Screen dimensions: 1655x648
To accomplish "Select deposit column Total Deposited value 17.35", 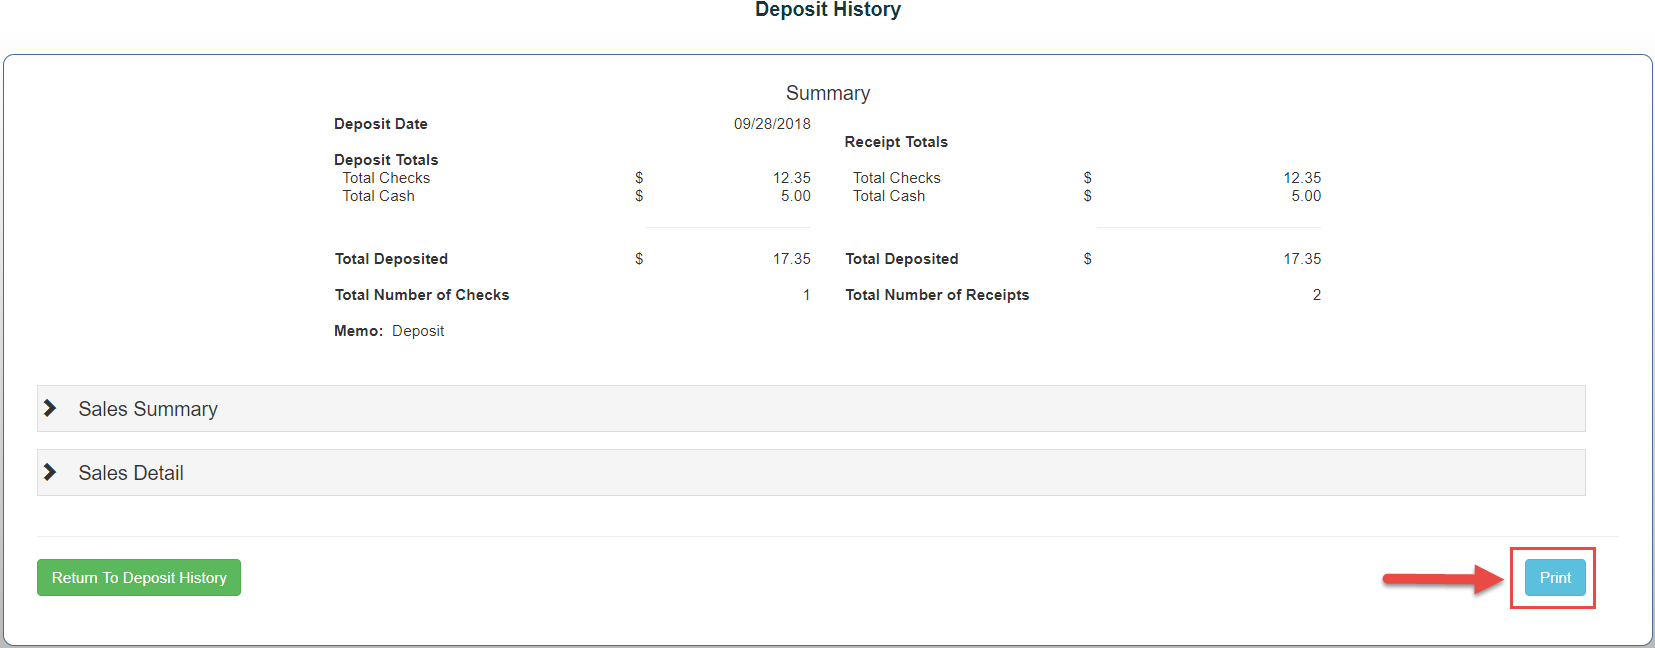I will coord(792,259).
